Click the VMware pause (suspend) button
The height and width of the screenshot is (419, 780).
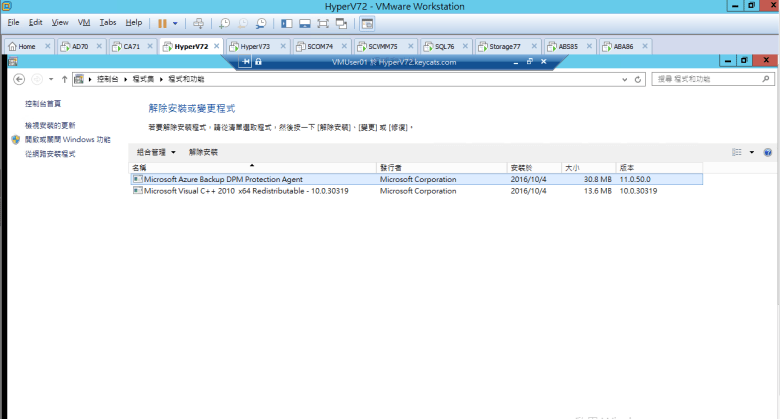[x=162, y=22]
